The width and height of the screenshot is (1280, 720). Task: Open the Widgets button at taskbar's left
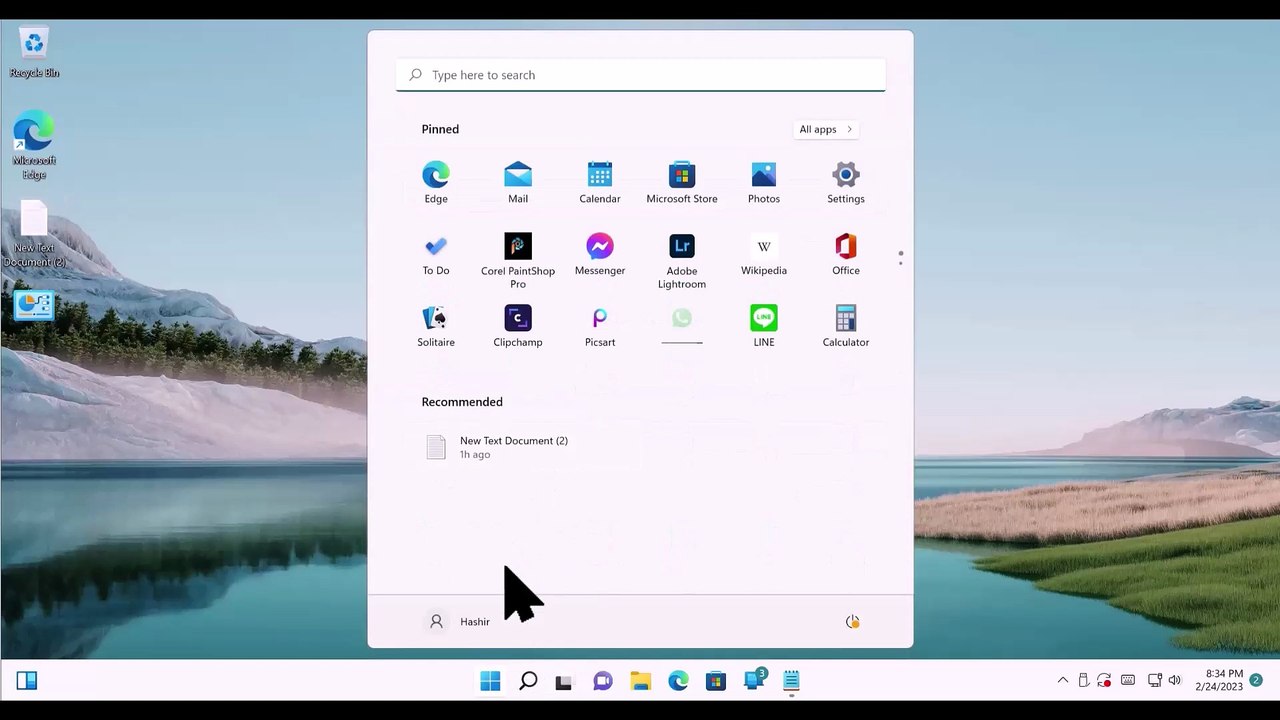27,681
